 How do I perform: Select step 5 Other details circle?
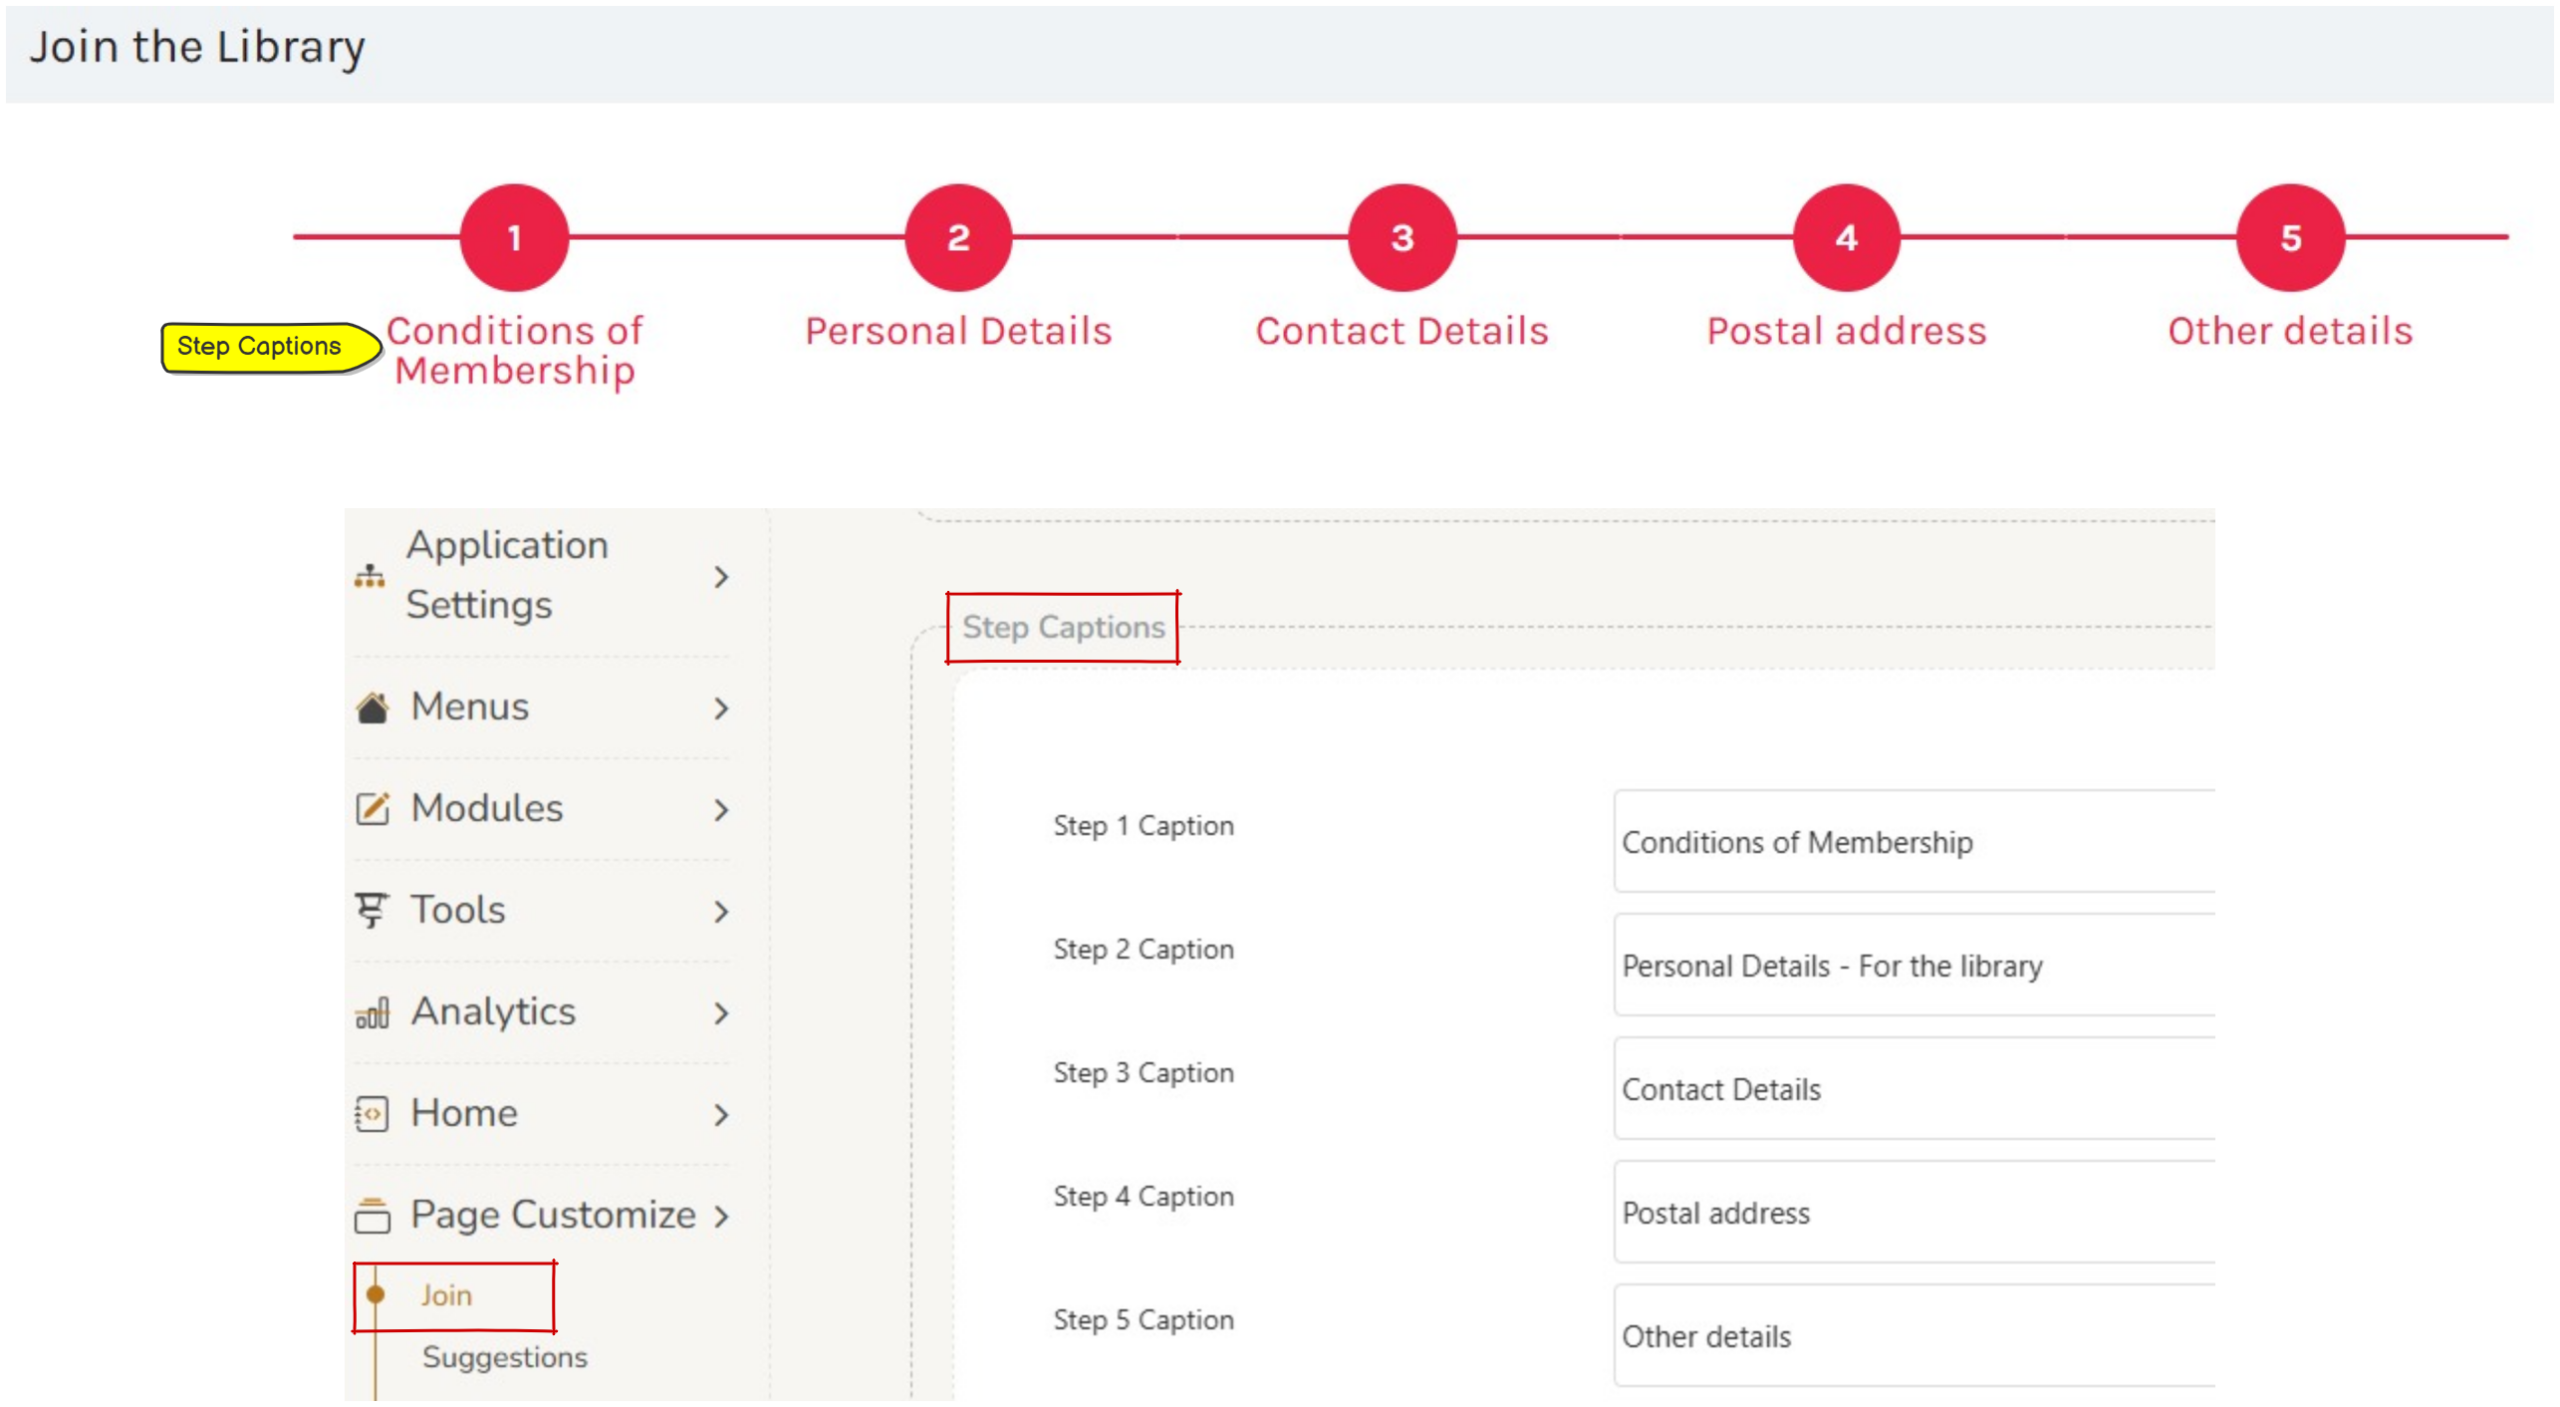click(x=2289, y=238)
